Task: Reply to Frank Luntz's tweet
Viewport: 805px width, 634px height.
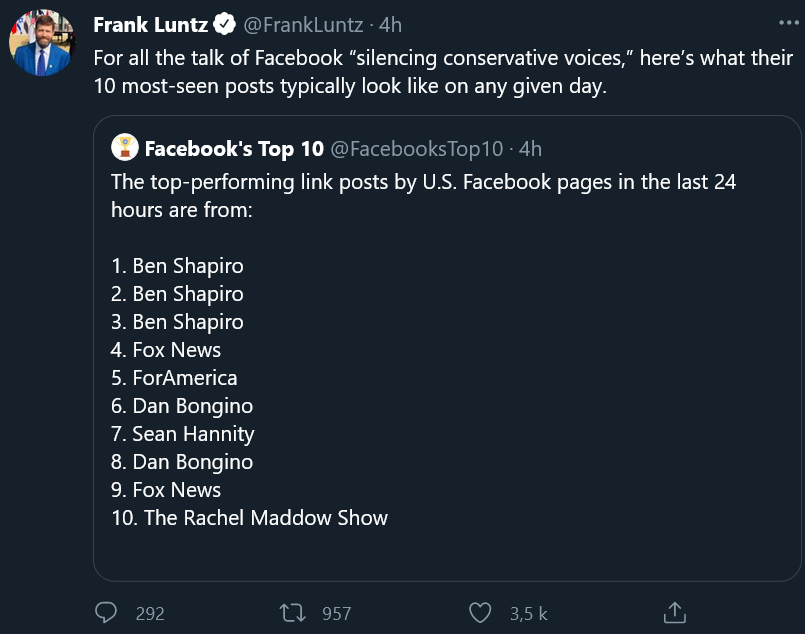Action: coord(106,613)
